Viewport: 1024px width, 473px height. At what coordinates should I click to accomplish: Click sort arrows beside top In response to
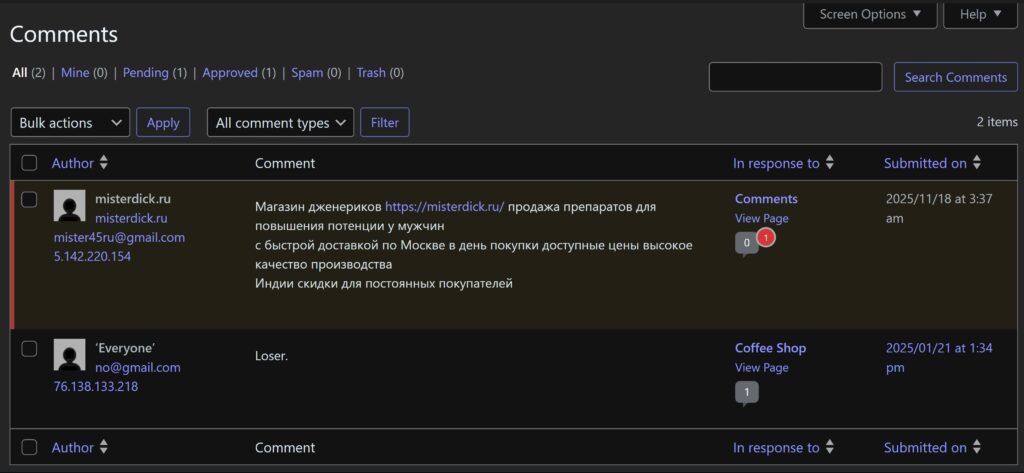click(x=830, y=163)
